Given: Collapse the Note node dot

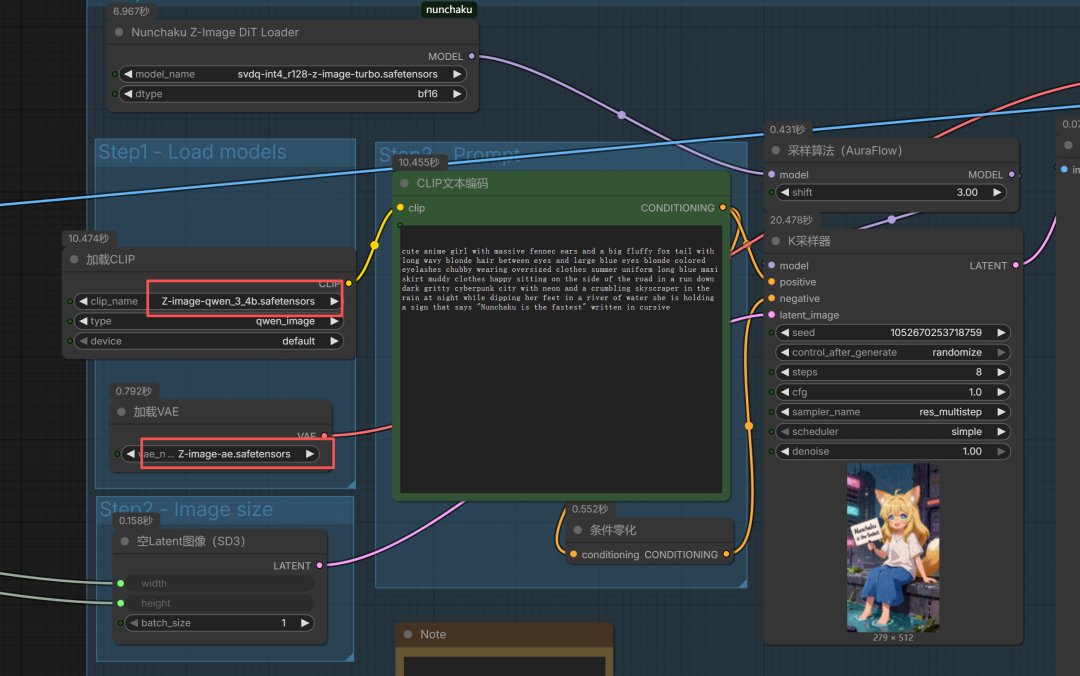Looking at the screenshot, I should coord(408,635).
